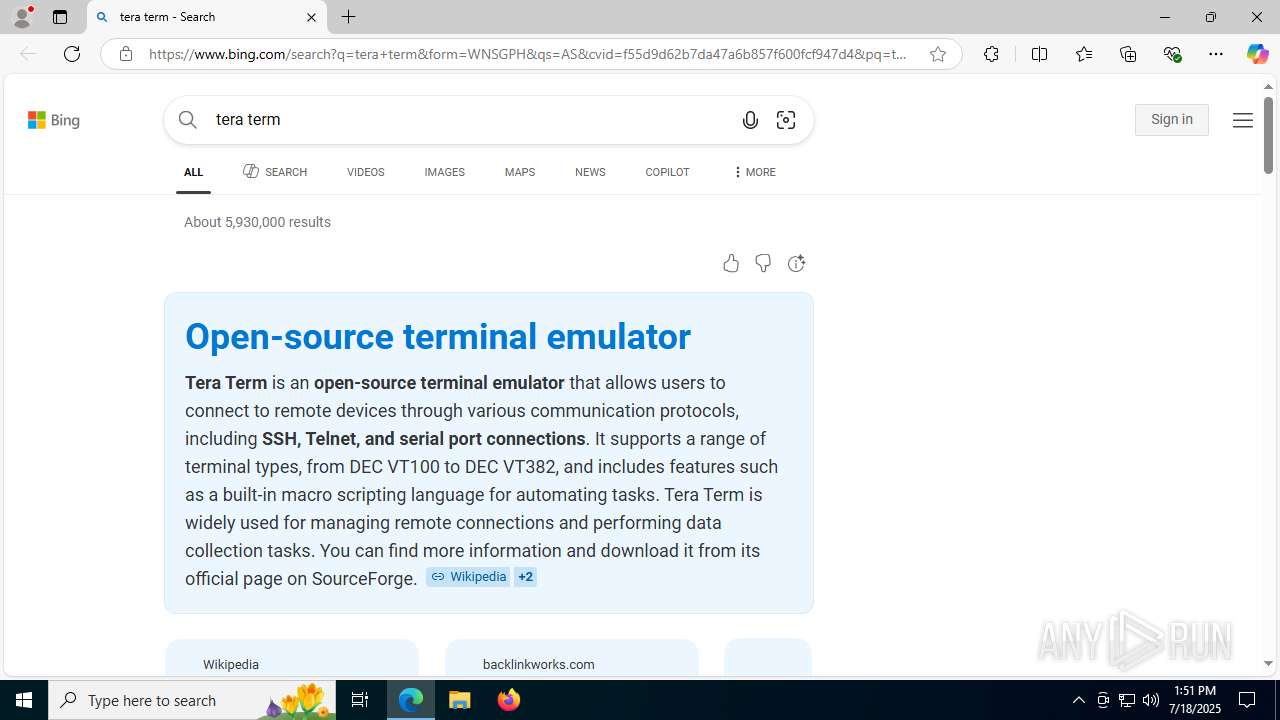Image resolution: width=1280 pixels, height=720 pixels.
Task: Open a new browser tab
Action: point(348,17)
